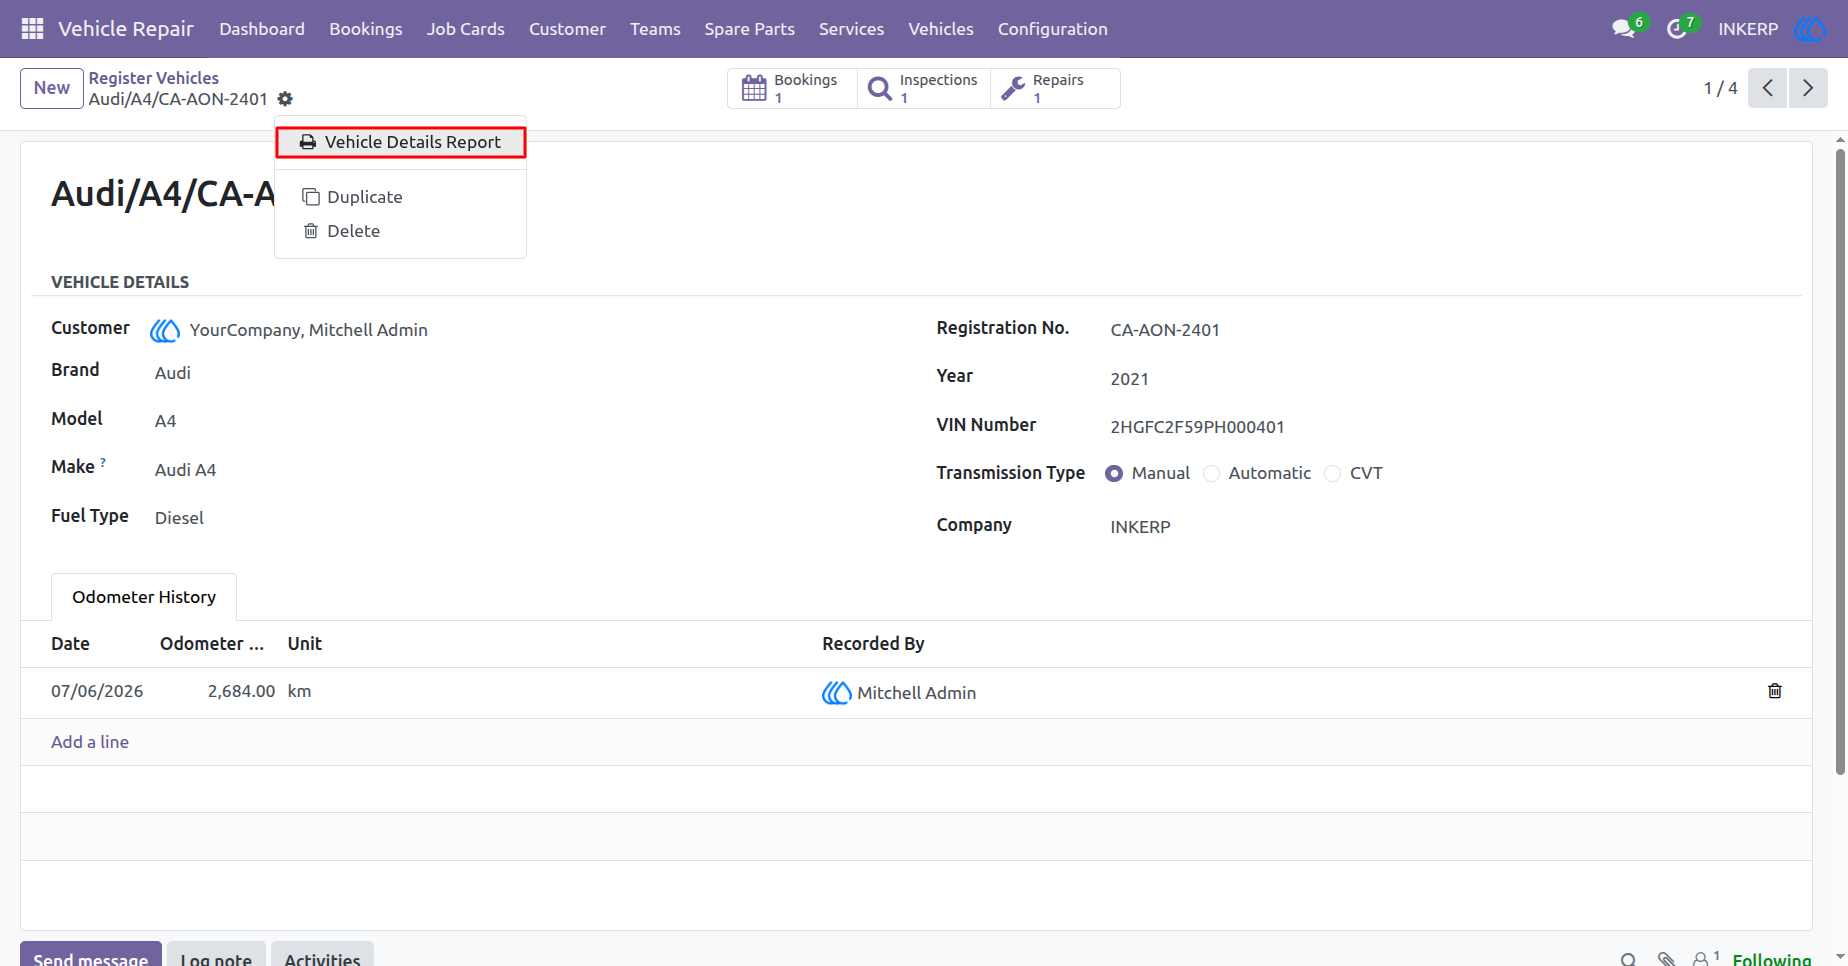Select Automatic transmission type
Screen dimensions: 1848x966
pos(1212,474)
